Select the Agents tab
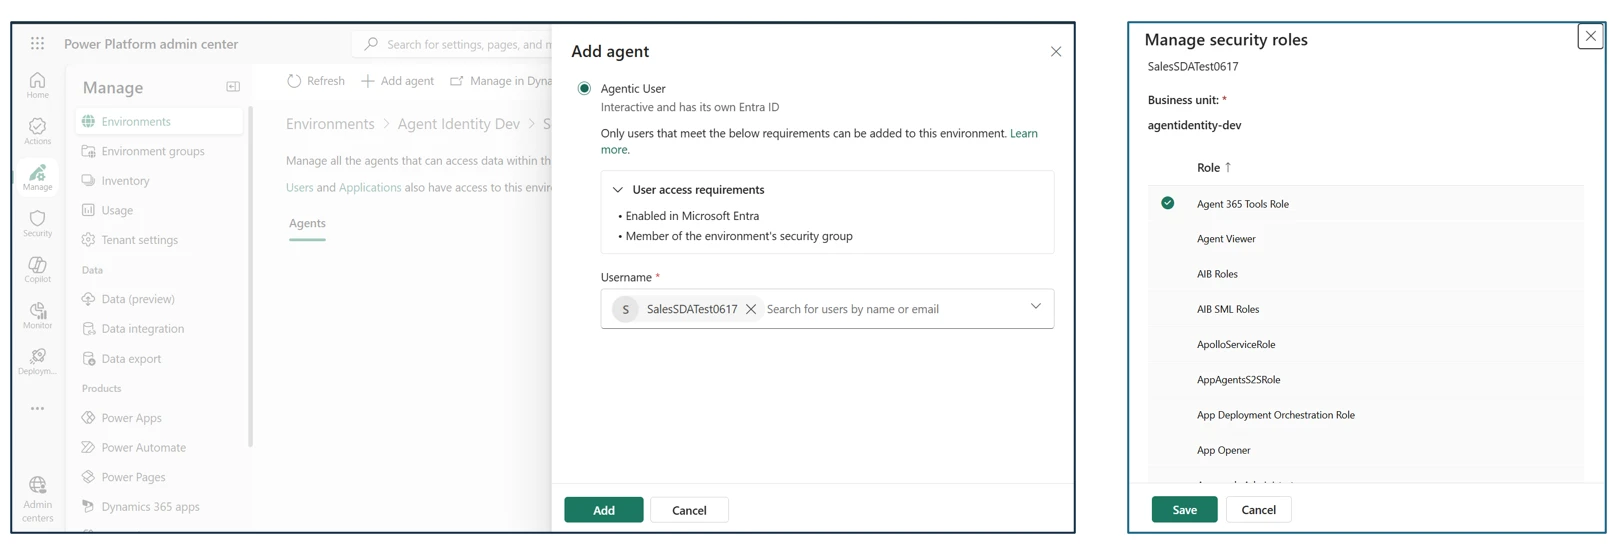Image resolution: width=1617 pixels, height=544 pixels. coord(307,224)
